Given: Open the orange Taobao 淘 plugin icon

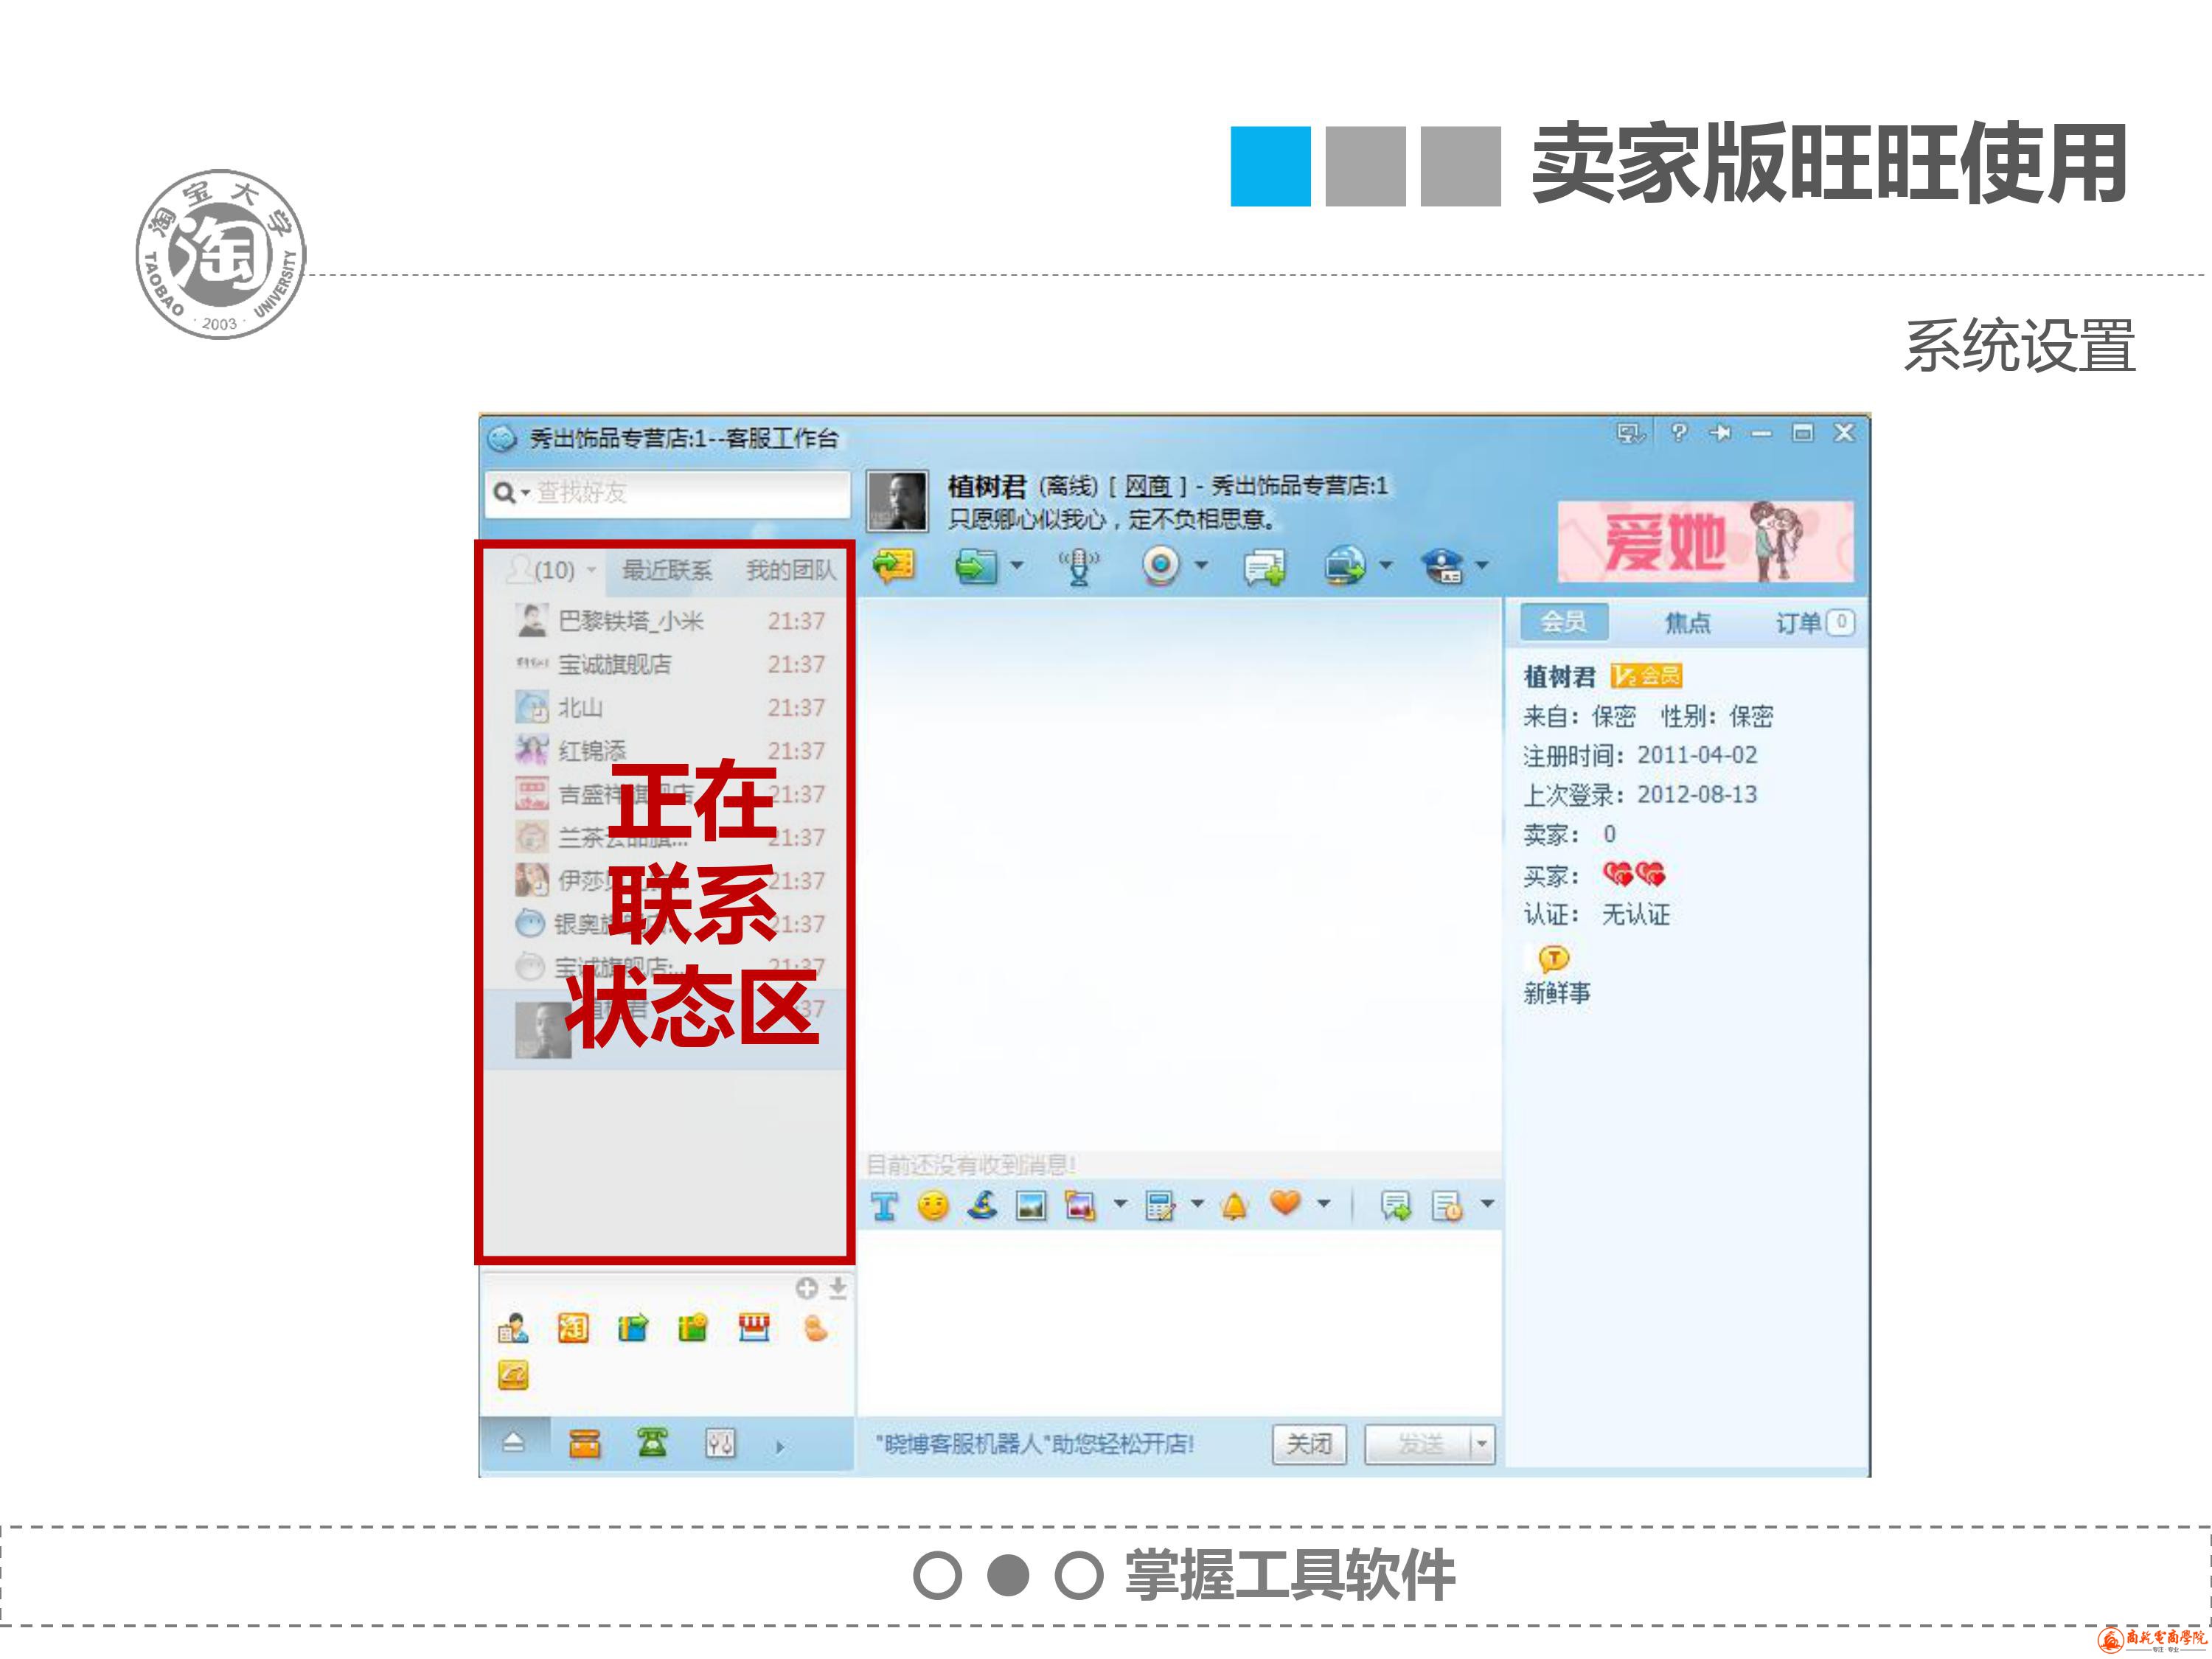Looking at the screenshot, I should pos(573,1328).
